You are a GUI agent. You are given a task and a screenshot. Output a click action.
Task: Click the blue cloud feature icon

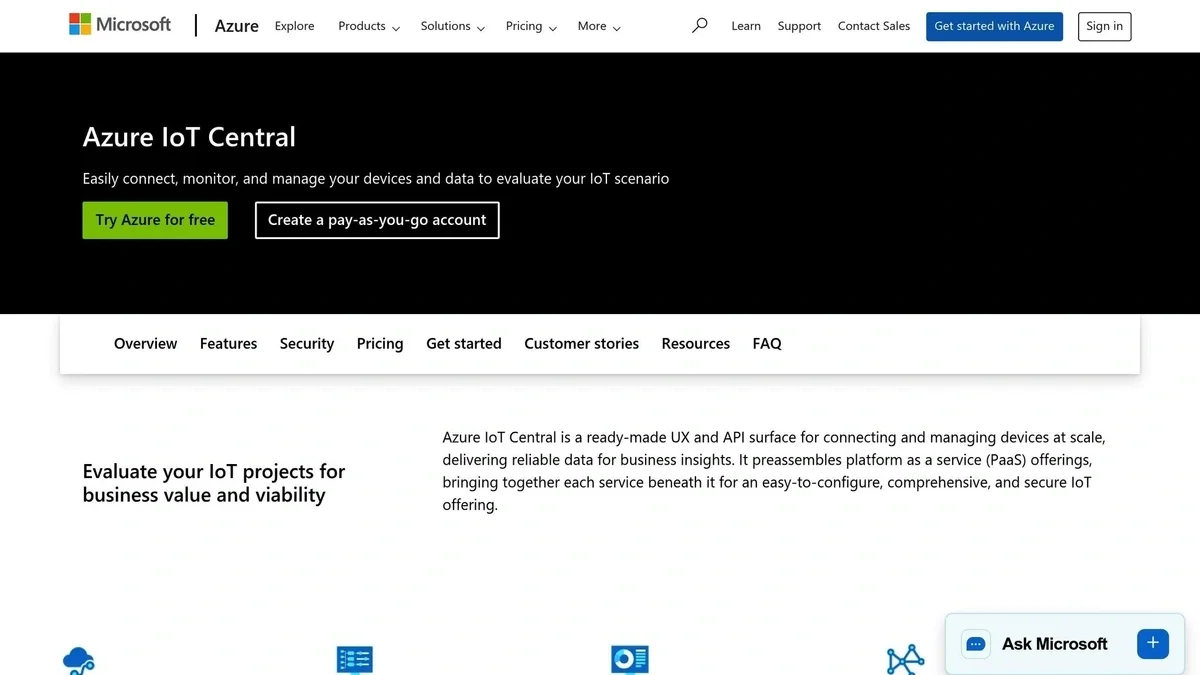[x=78, y=660]
